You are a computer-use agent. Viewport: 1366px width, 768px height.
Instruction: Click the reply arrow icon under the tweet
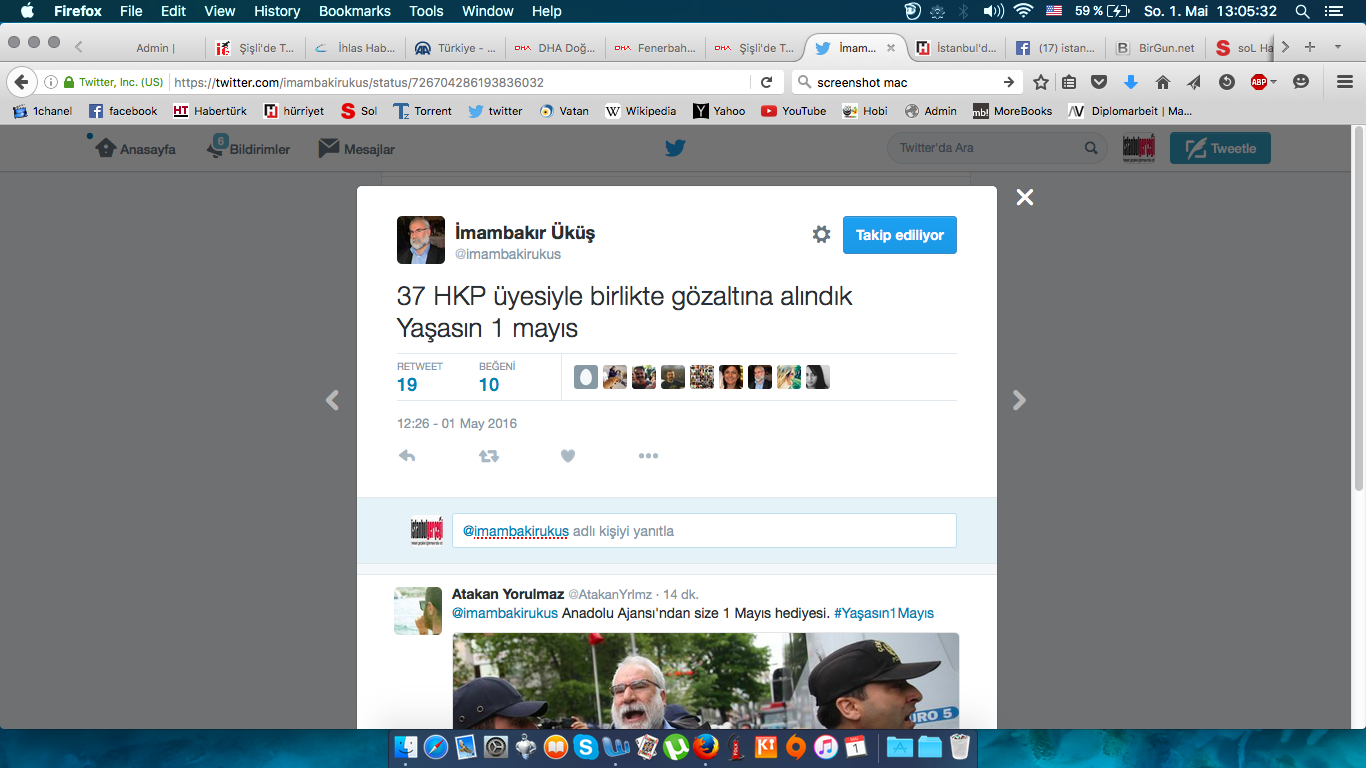(x=407, y=456)
